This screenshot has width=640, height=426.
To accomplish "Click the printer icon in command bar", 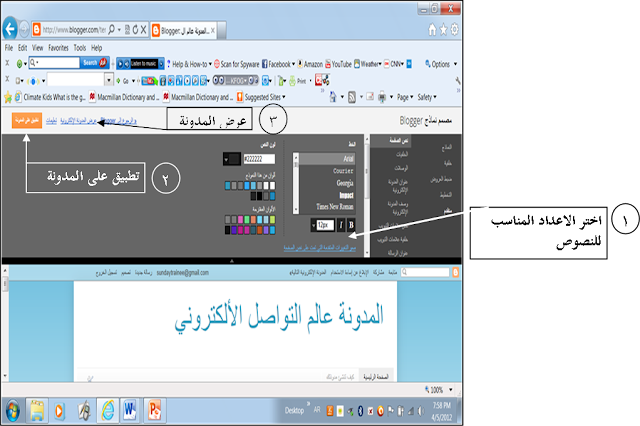I will (382, 97).
